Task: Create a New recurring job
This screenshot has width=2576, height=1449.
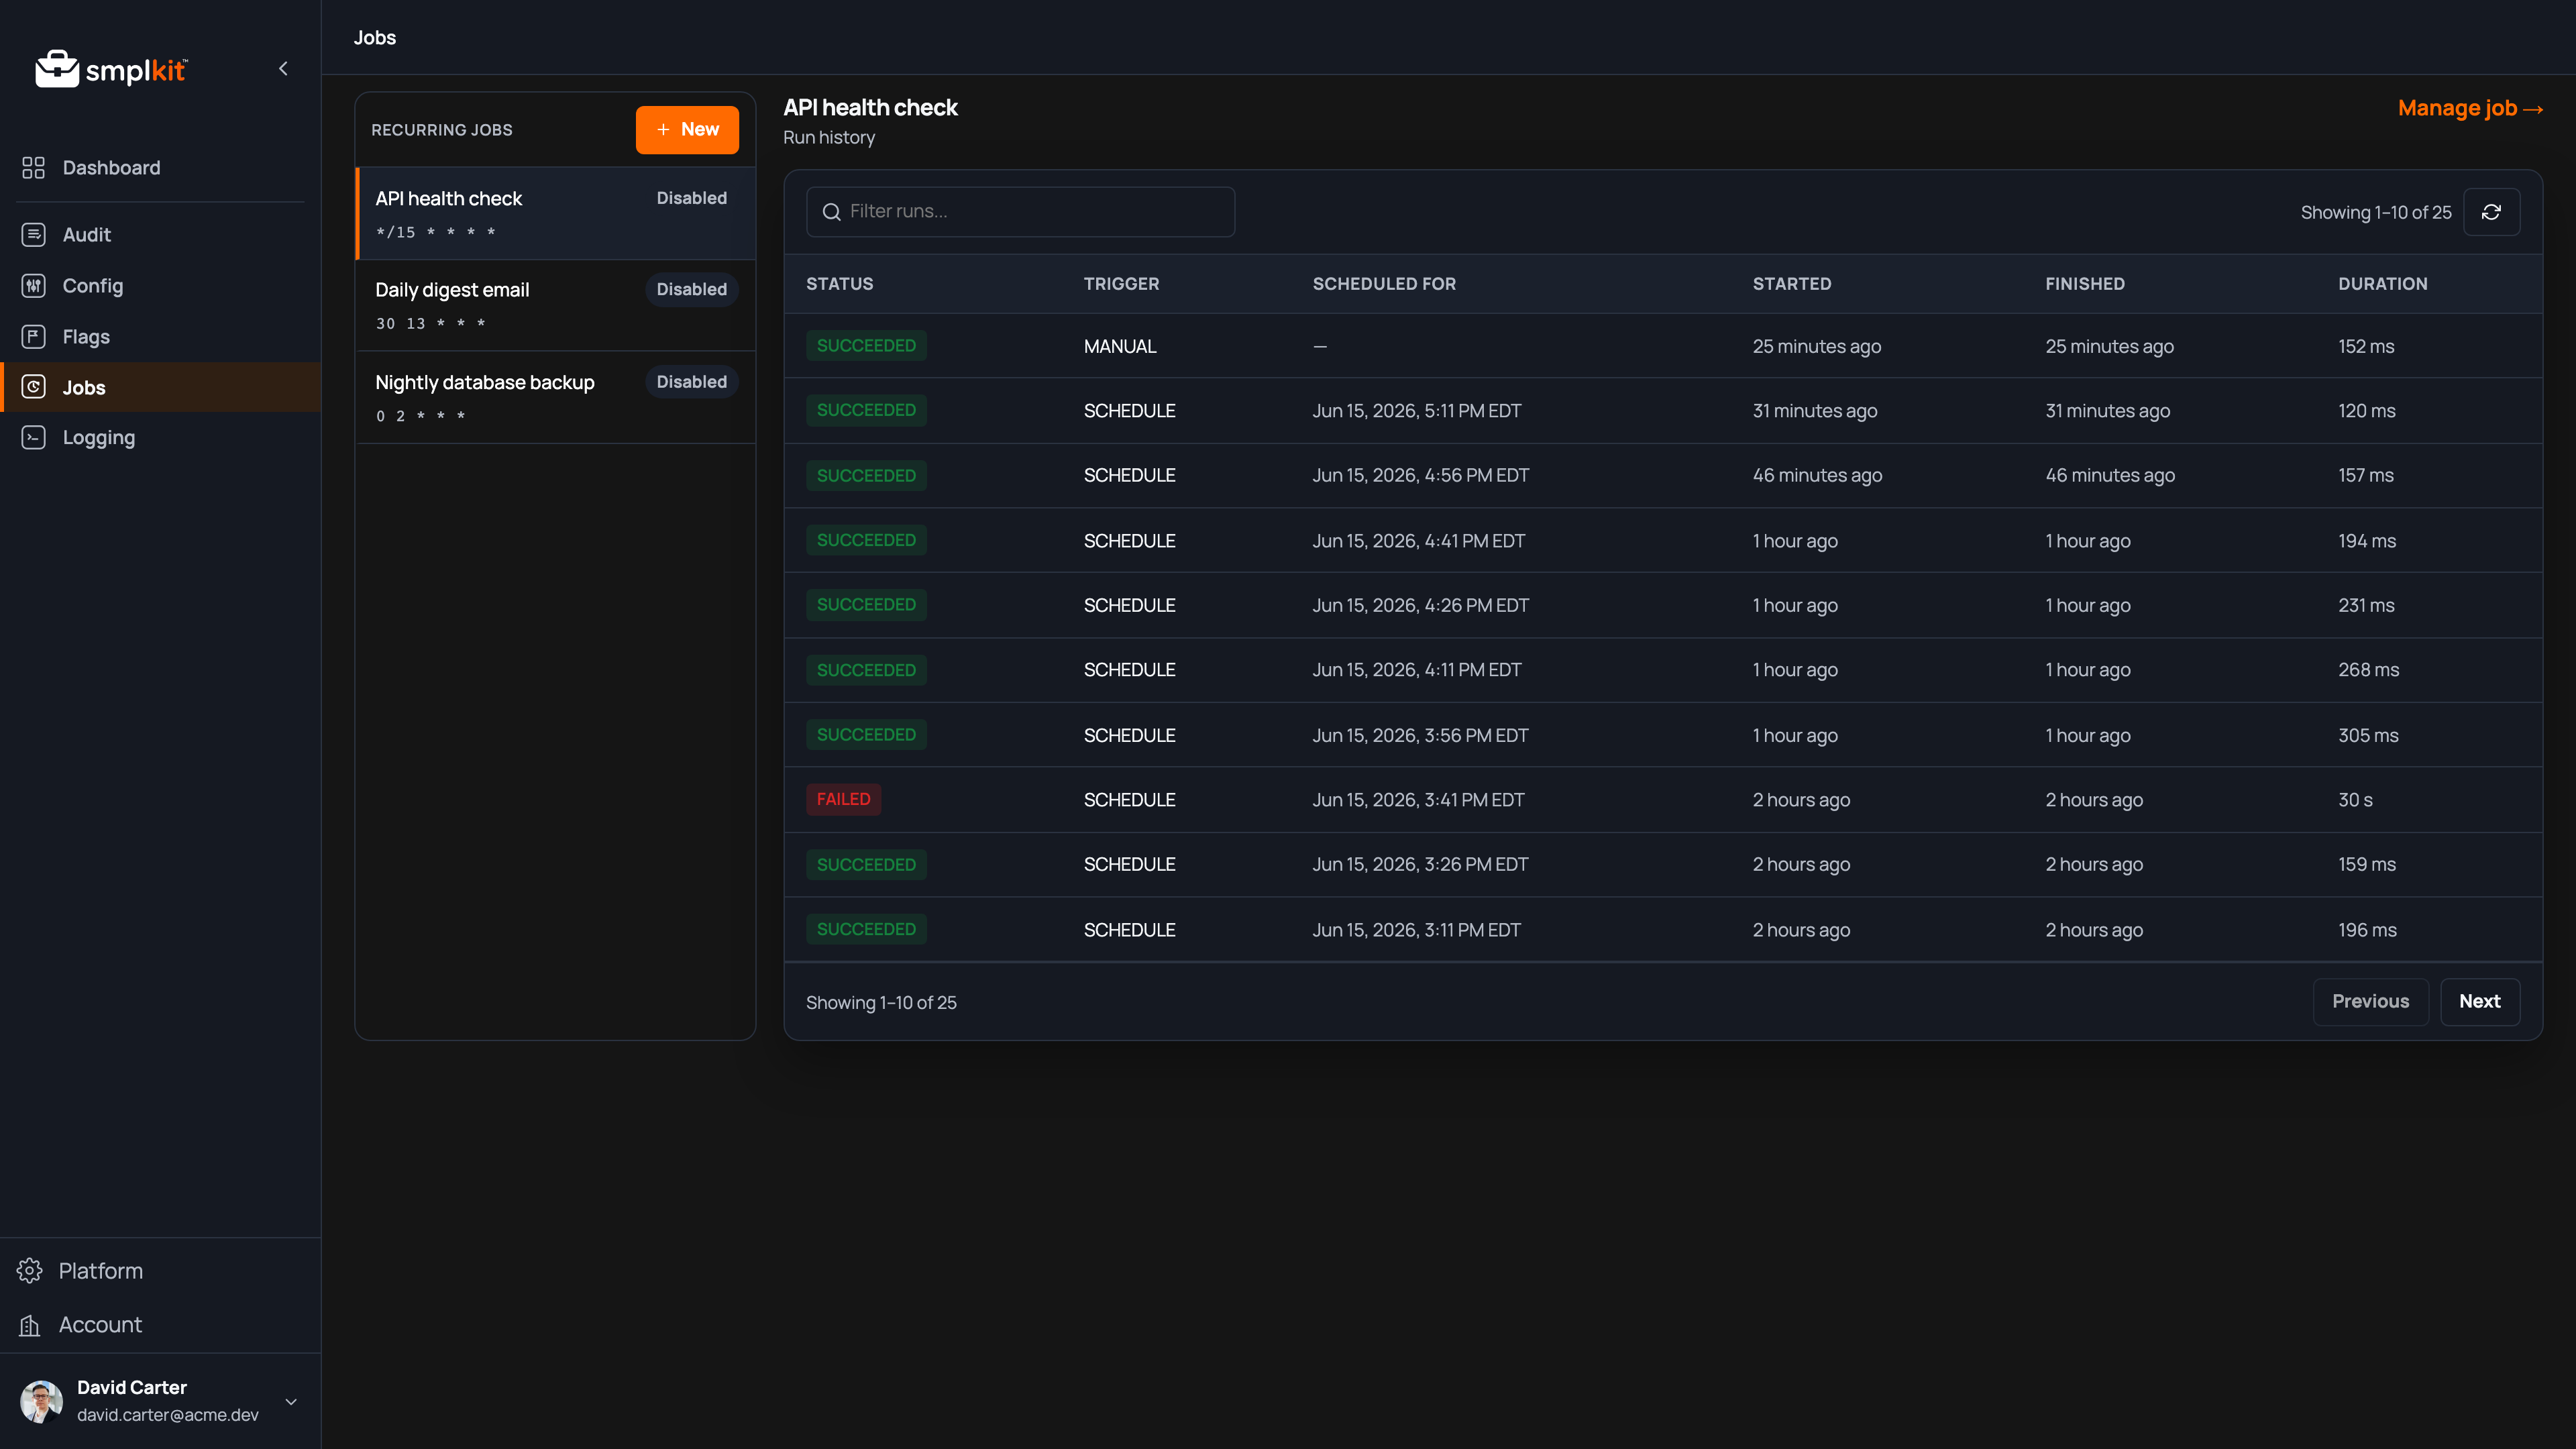Action: coord(687,130)
